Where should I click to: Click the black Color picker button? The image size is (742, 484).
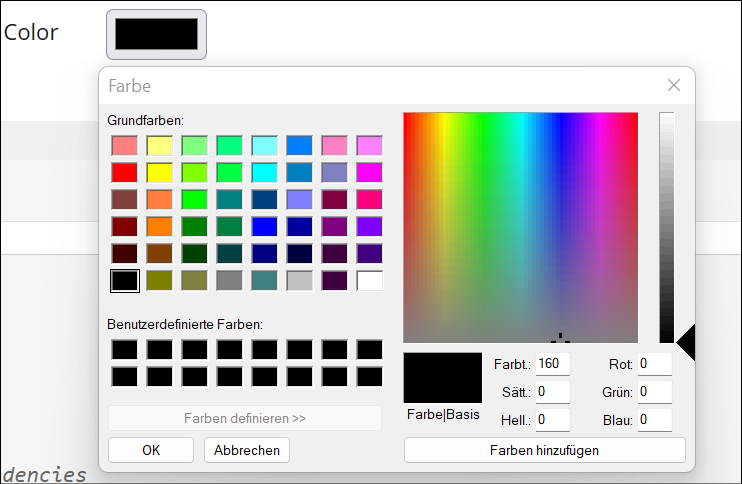[x=156, y=34]
